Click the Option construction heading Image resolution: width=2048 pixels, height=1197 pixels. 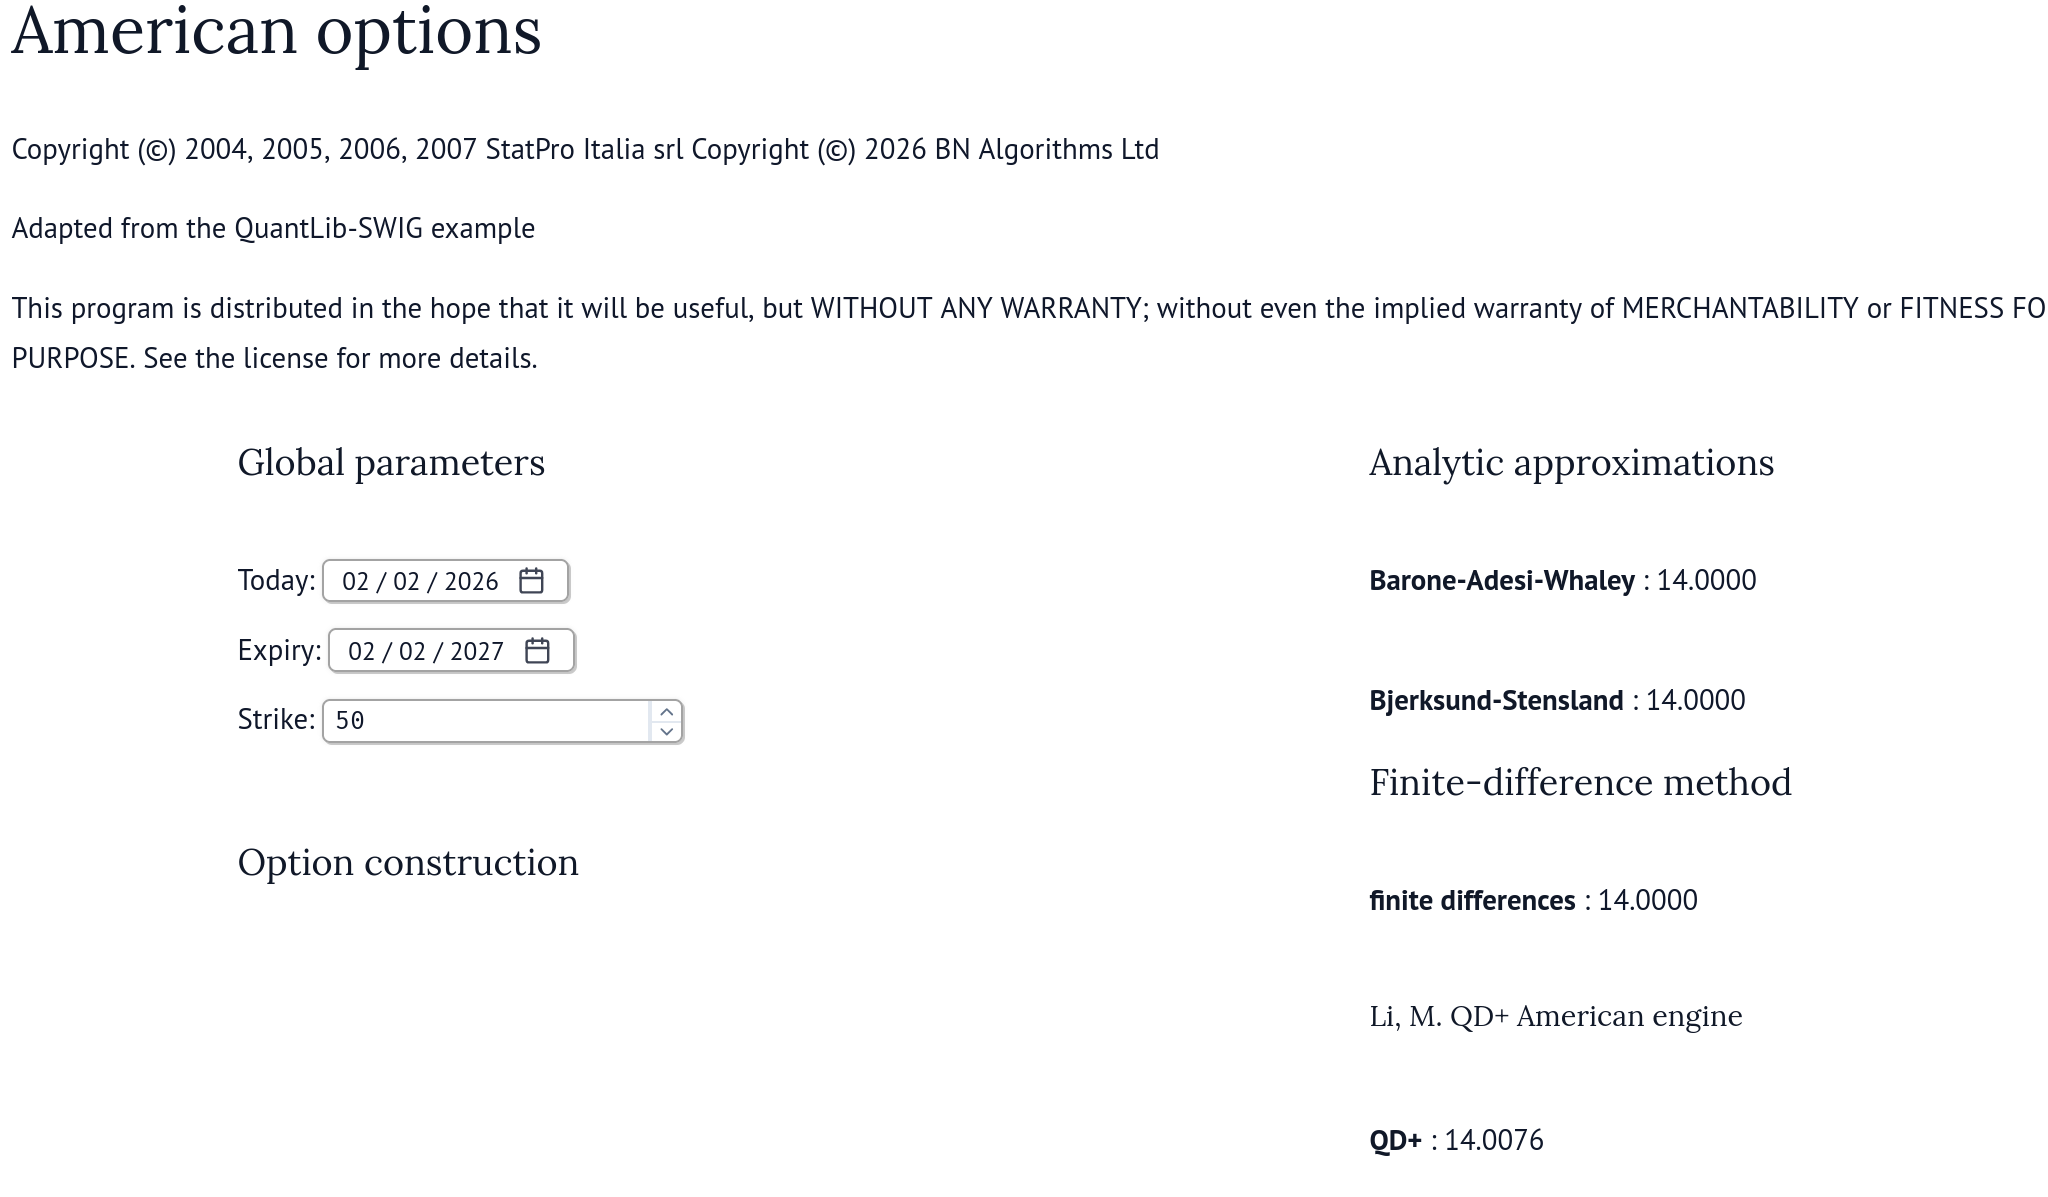pos(408,863)
